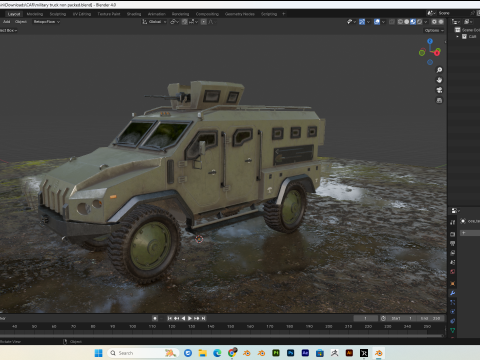Switch to the Modeling workspace tab

pyautogui.click(x=35, y=14)
